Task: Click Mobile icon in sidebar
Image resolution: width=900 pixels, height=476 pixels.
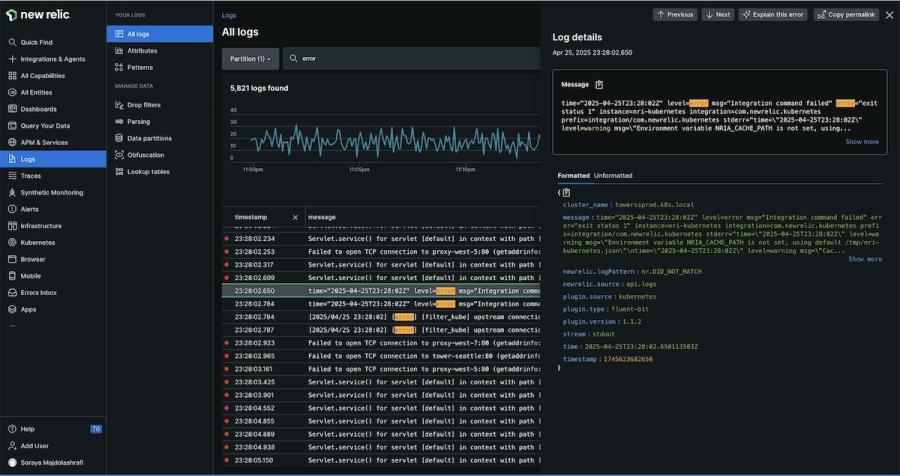Action: pyautogui.click(x=12, y=276)
